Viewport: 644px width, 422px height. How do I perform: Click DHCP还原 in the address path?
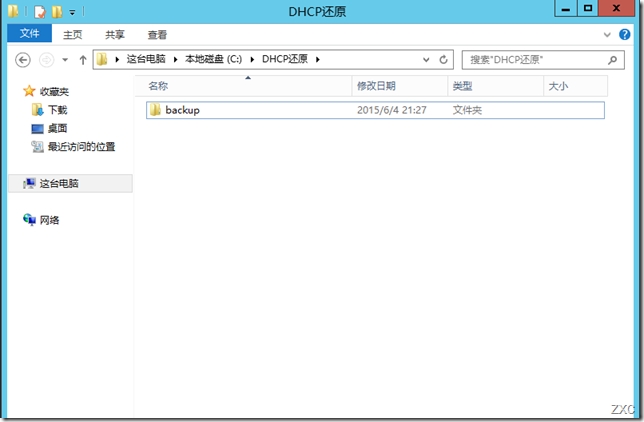click(x=285, y=59)
